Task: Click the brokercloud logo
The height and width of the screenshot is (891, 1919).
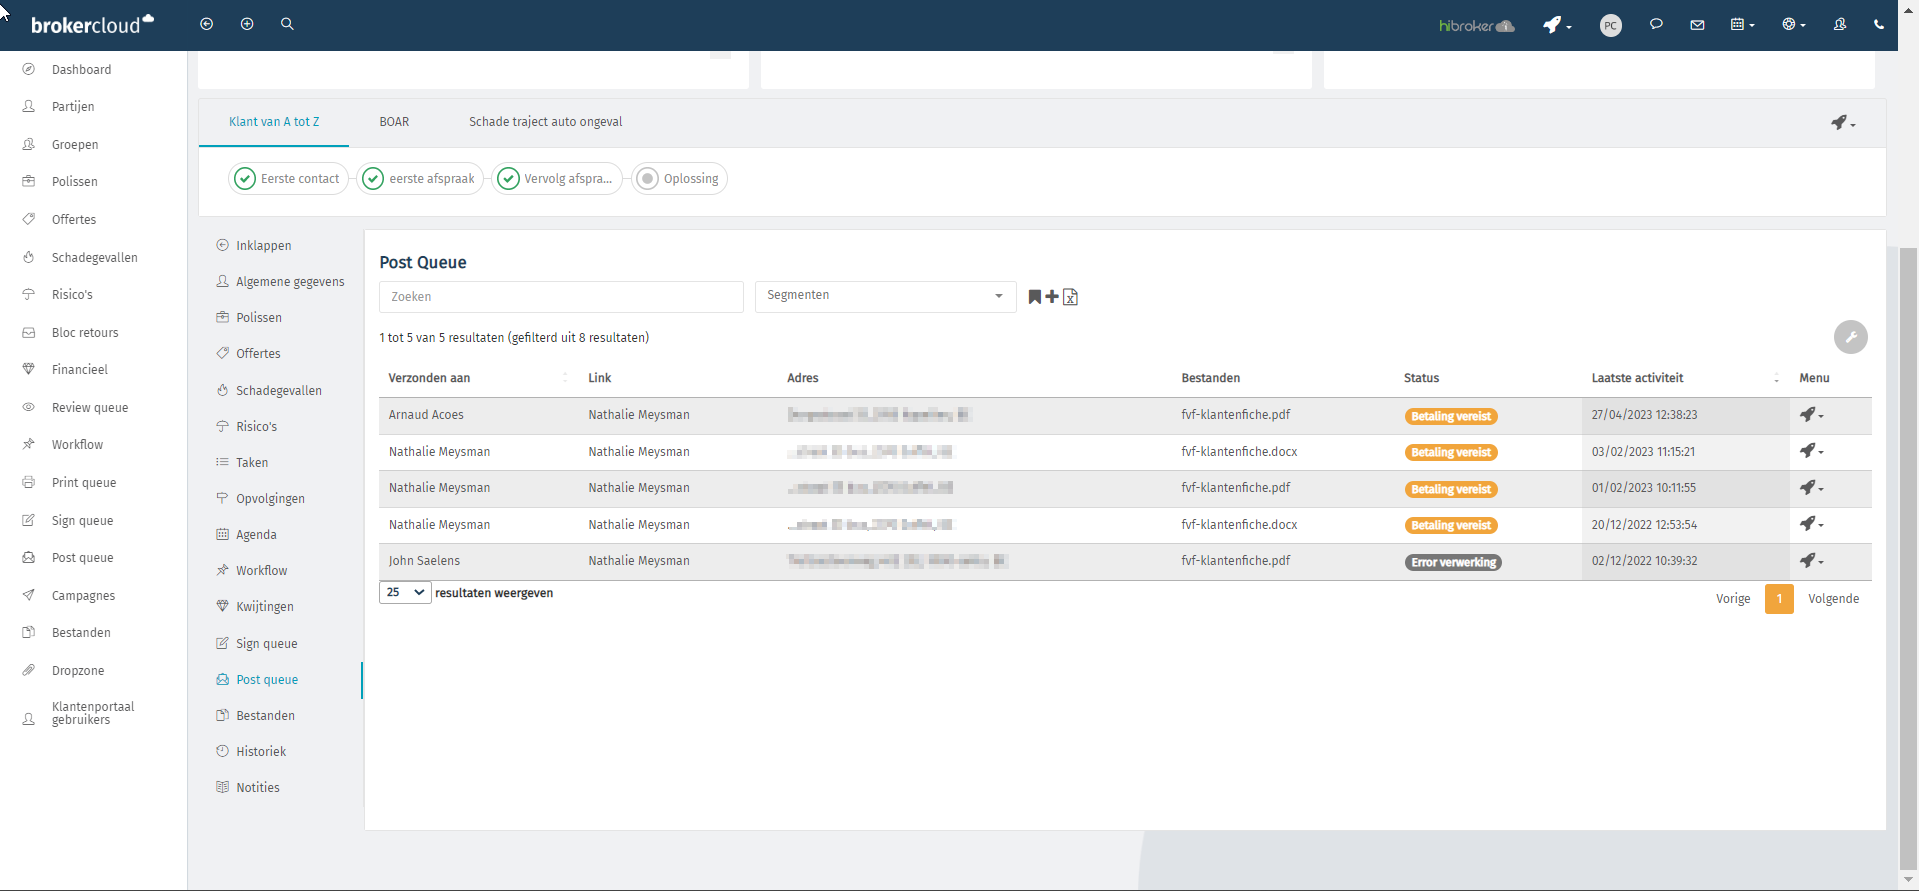Action: (x=92, y=25)
